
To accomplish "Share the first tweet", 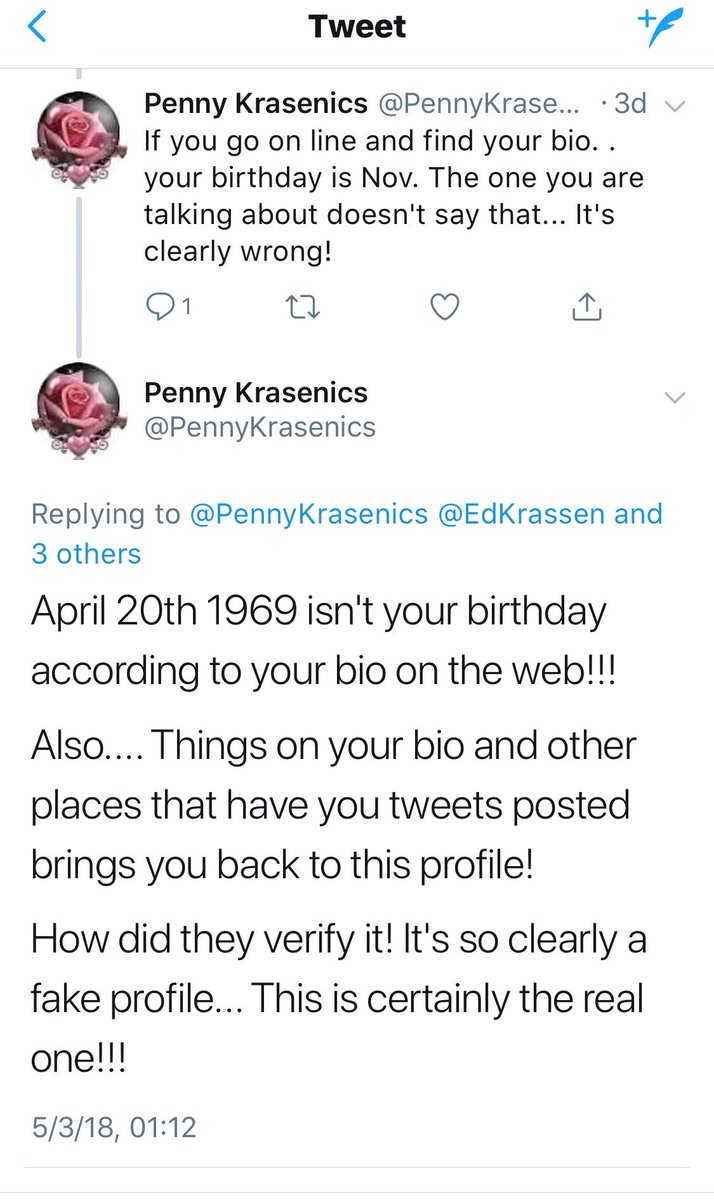I will point(586,309).
